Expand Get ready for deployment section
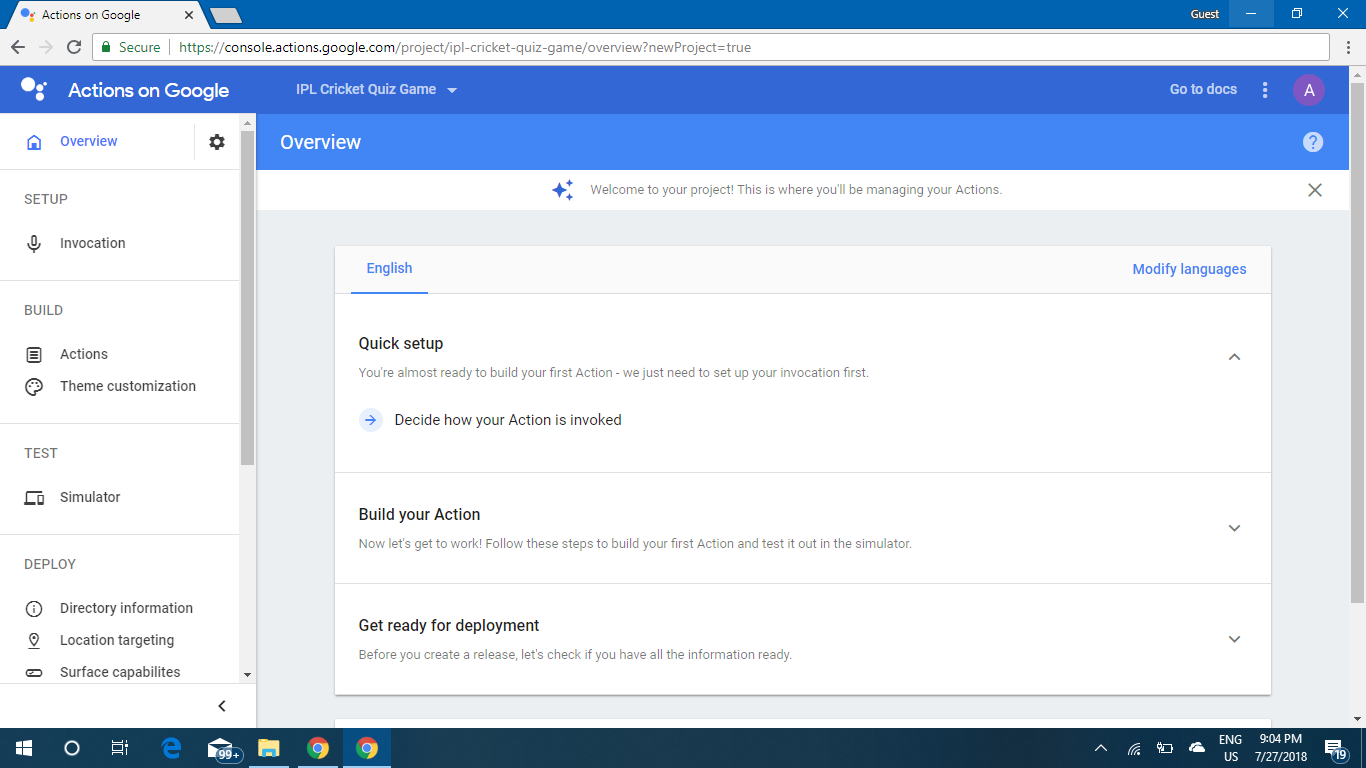The height and width of the screenshot is (768, 1366). point(1234,639)
